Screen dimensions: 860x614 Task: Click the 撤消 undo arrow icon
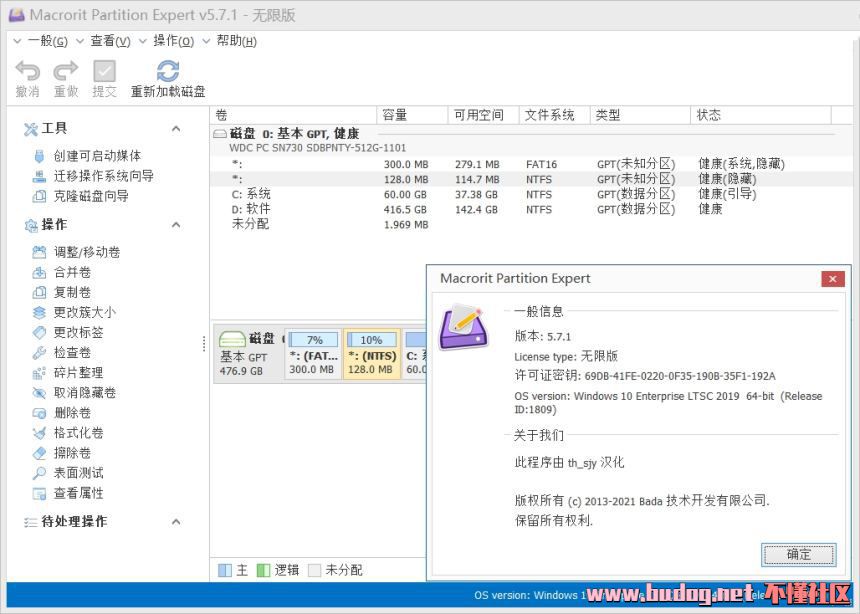pyautogui.click(x=28, y=71)
